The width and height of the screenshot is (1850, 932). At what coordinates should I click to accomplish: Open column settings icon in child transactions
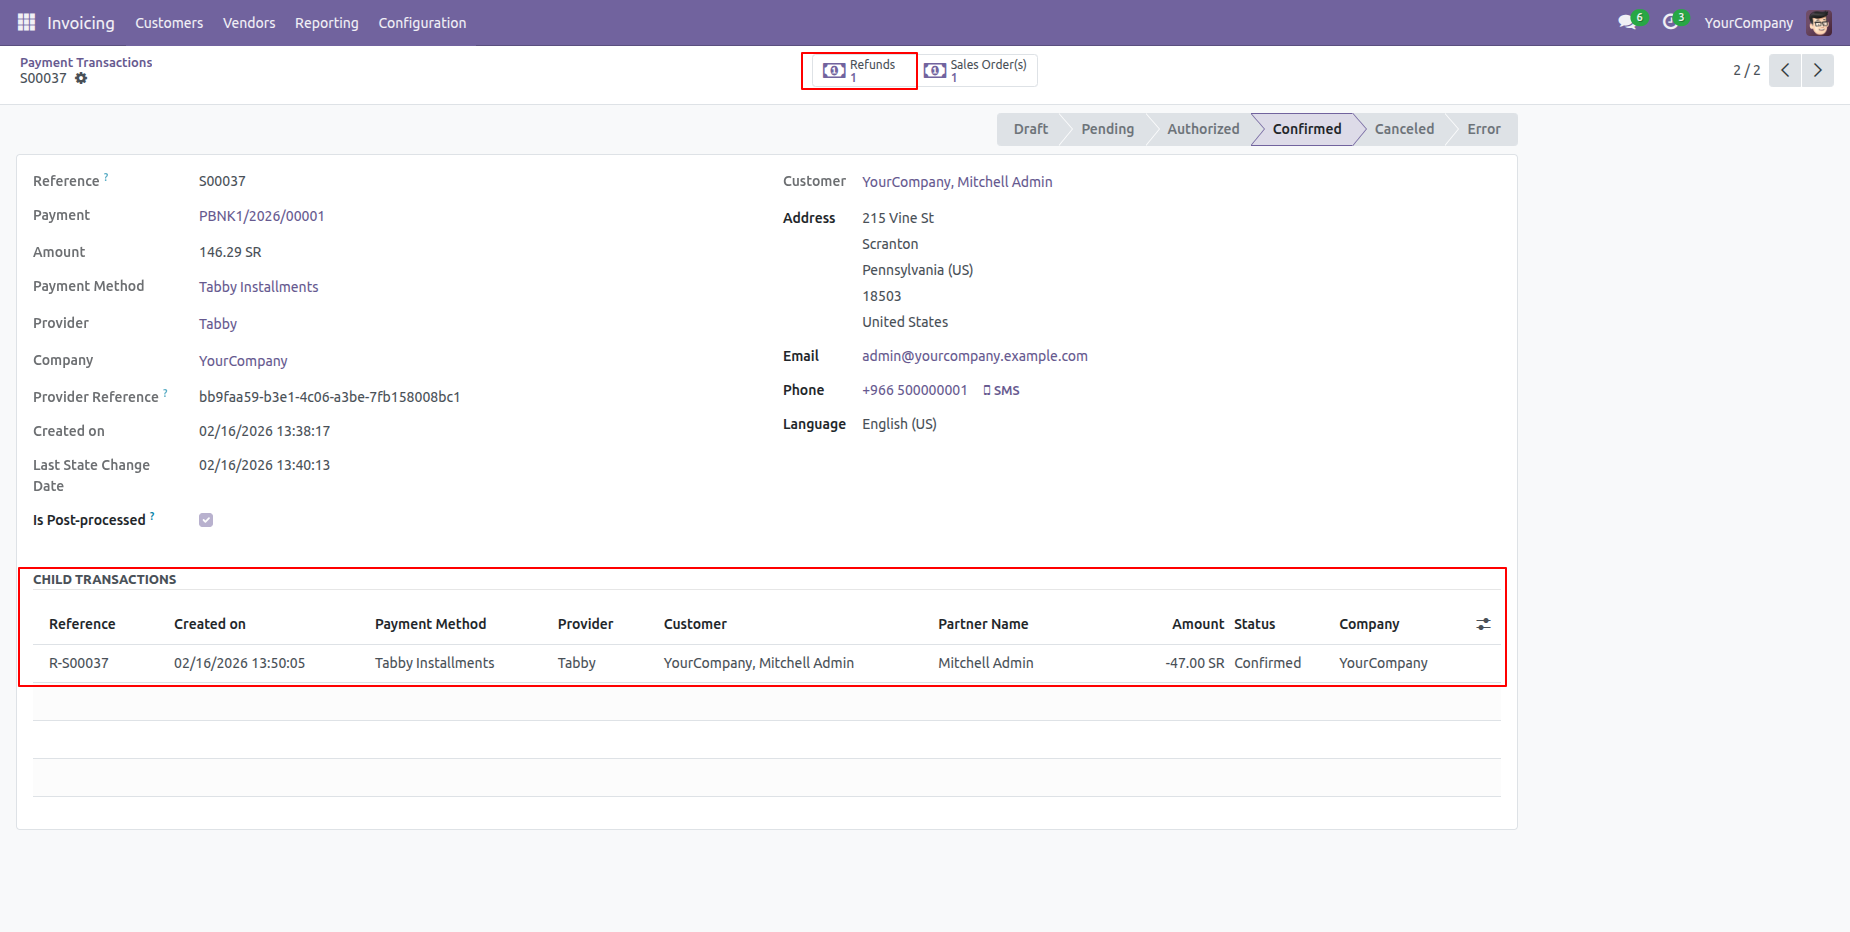click(1483, 624)
